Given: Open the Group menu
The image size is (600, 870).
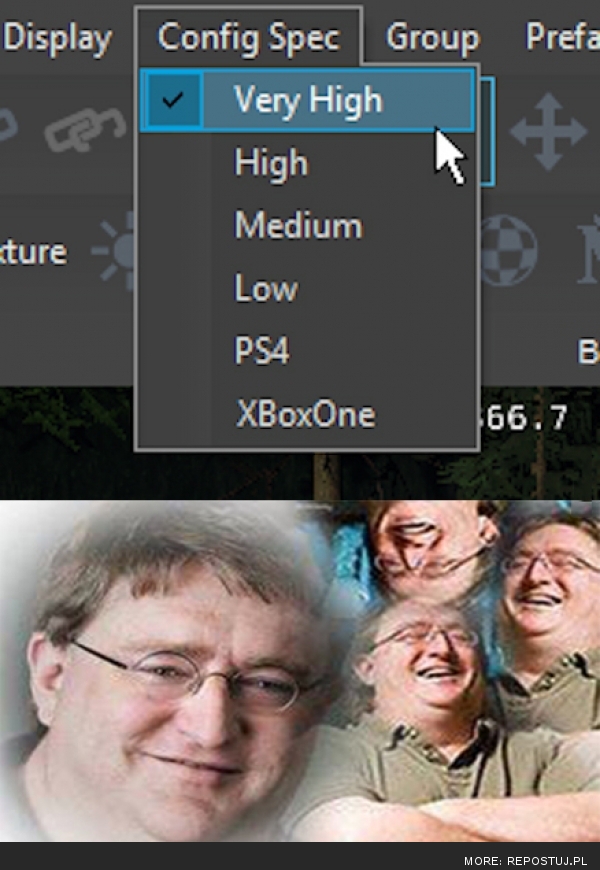Looking at the screenshot, I should pyautogui.click(x=432, y=38).
